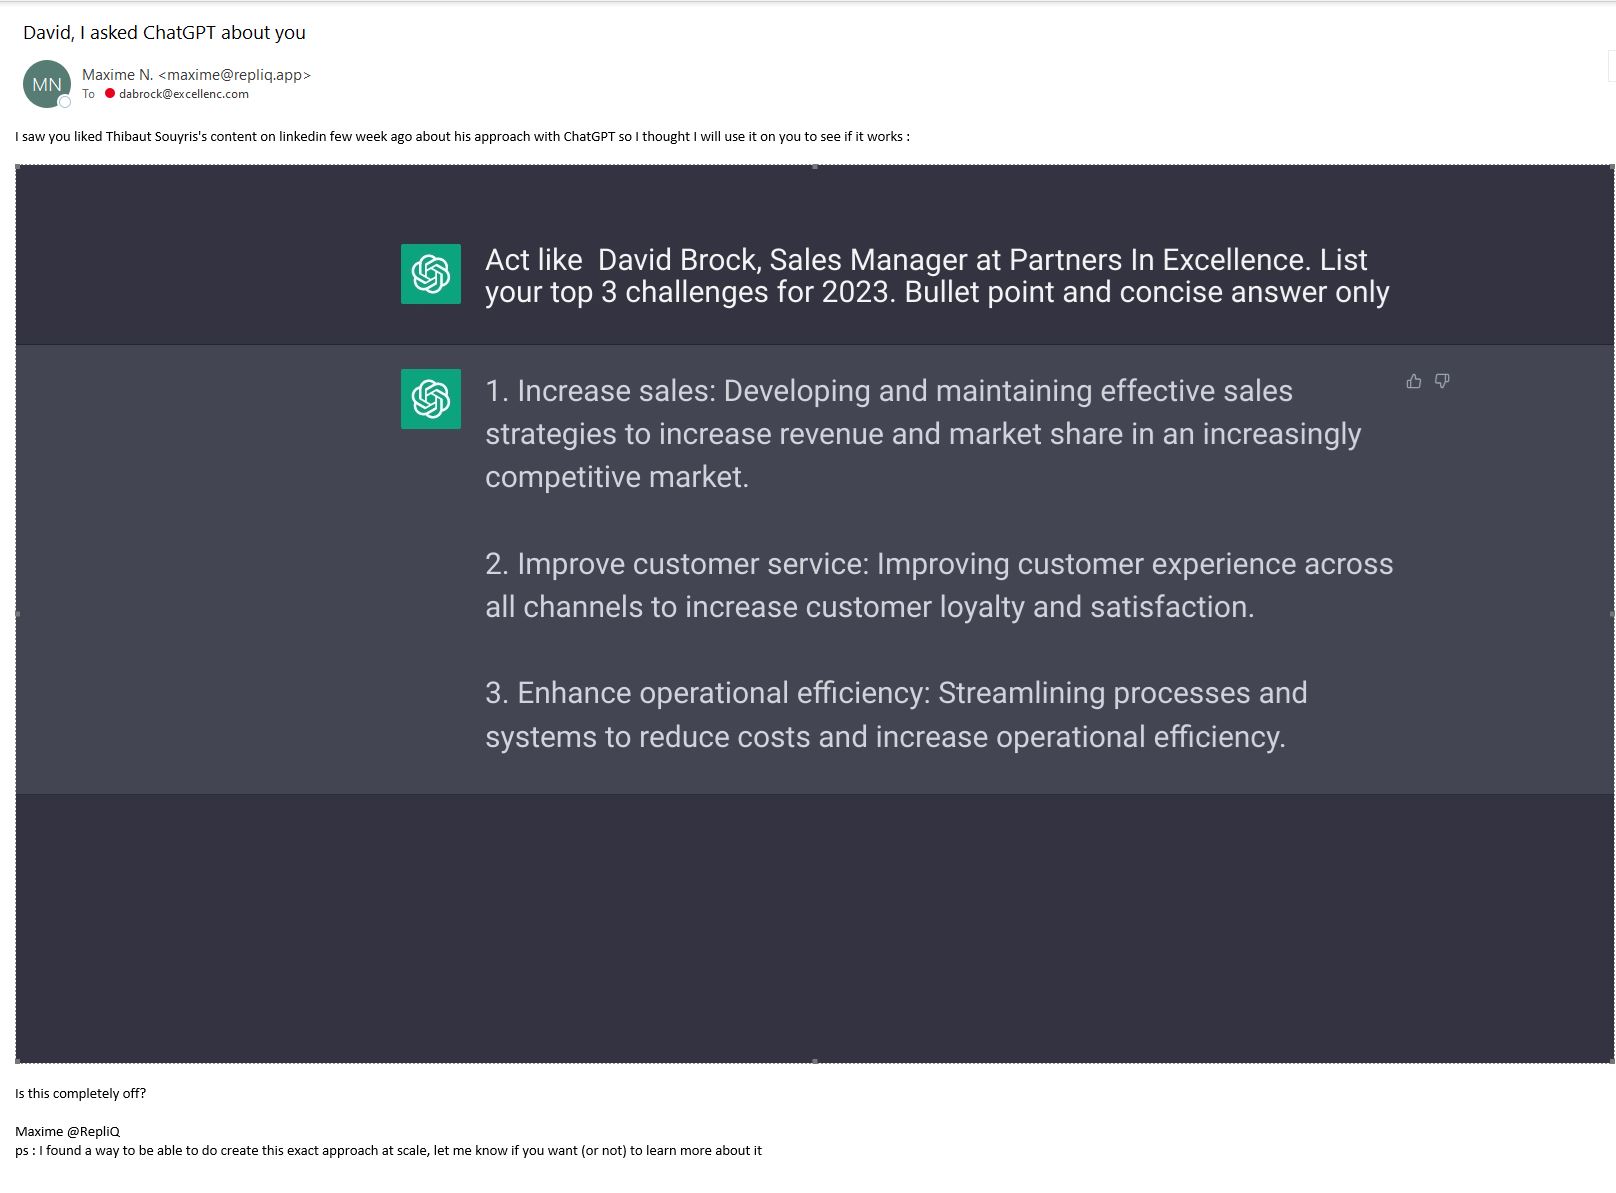Select the top-center image resize handle
The height and width of the screenshot is (1193, 1616).
point(815,166)
